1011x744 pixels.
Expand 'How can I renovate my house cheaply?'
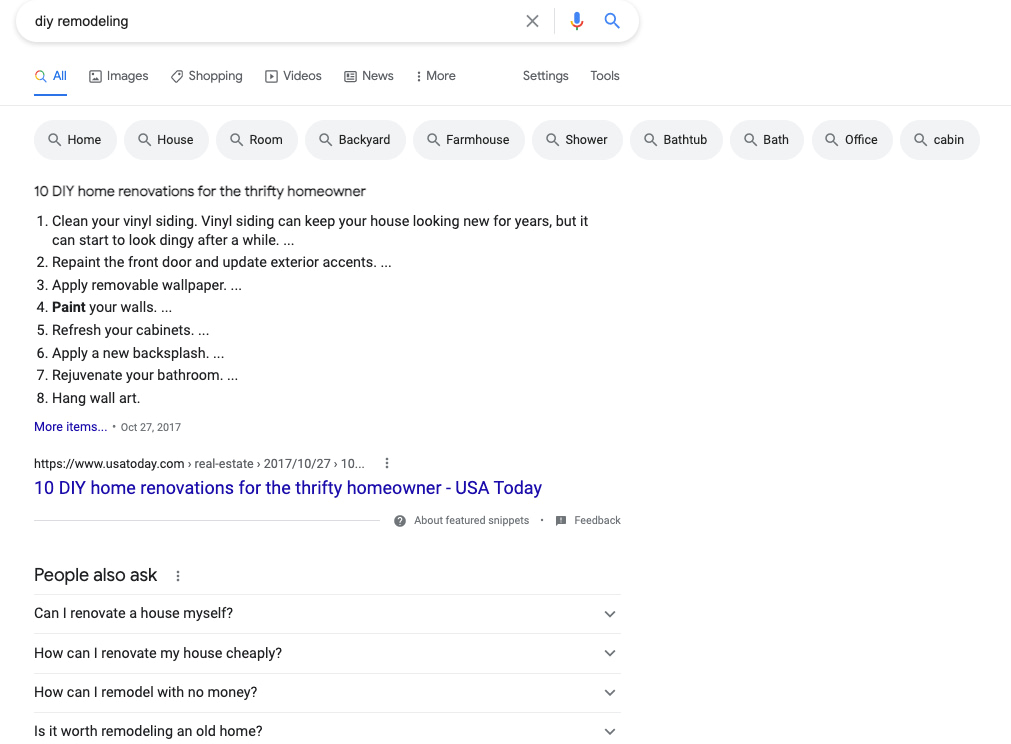click(x=609, y=653)
